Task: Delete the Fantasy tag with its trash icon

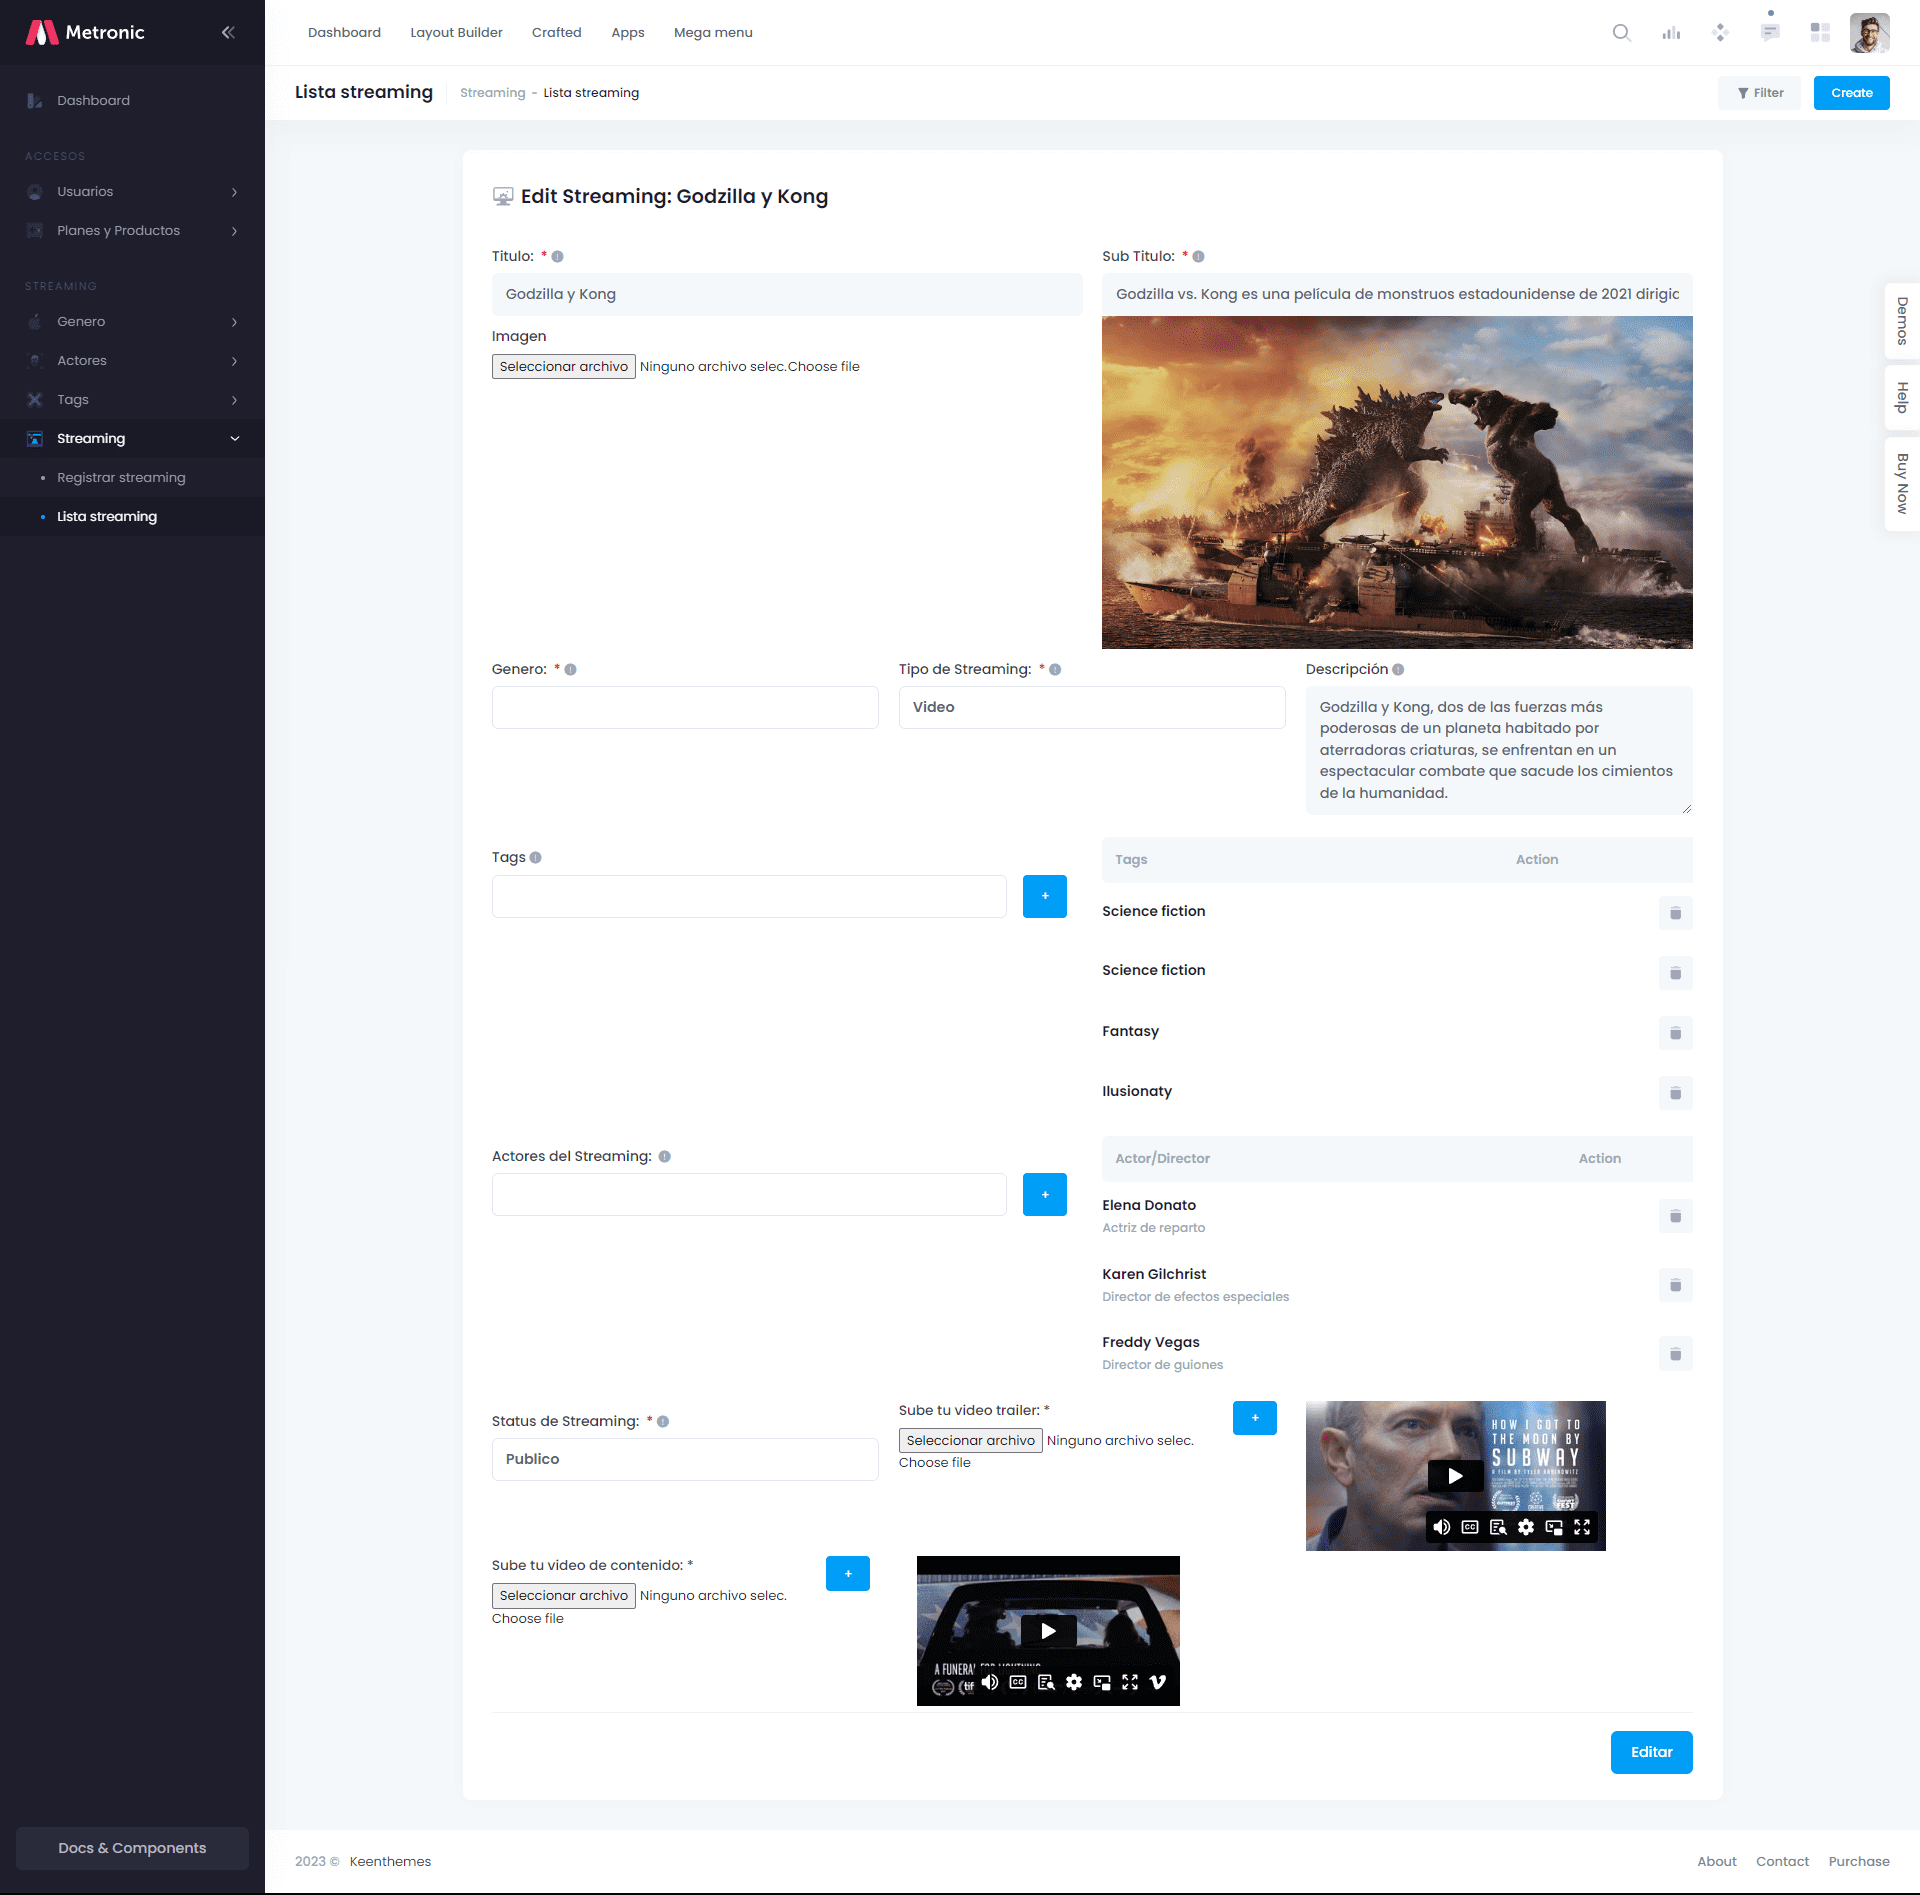Action: [1676, 1033]
